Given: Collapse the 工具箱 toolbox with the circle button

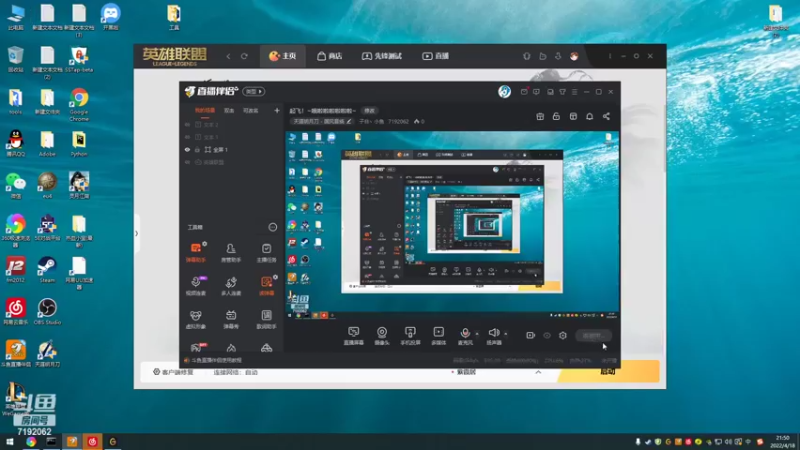Looking at the screenshot, I should [272, 227].
